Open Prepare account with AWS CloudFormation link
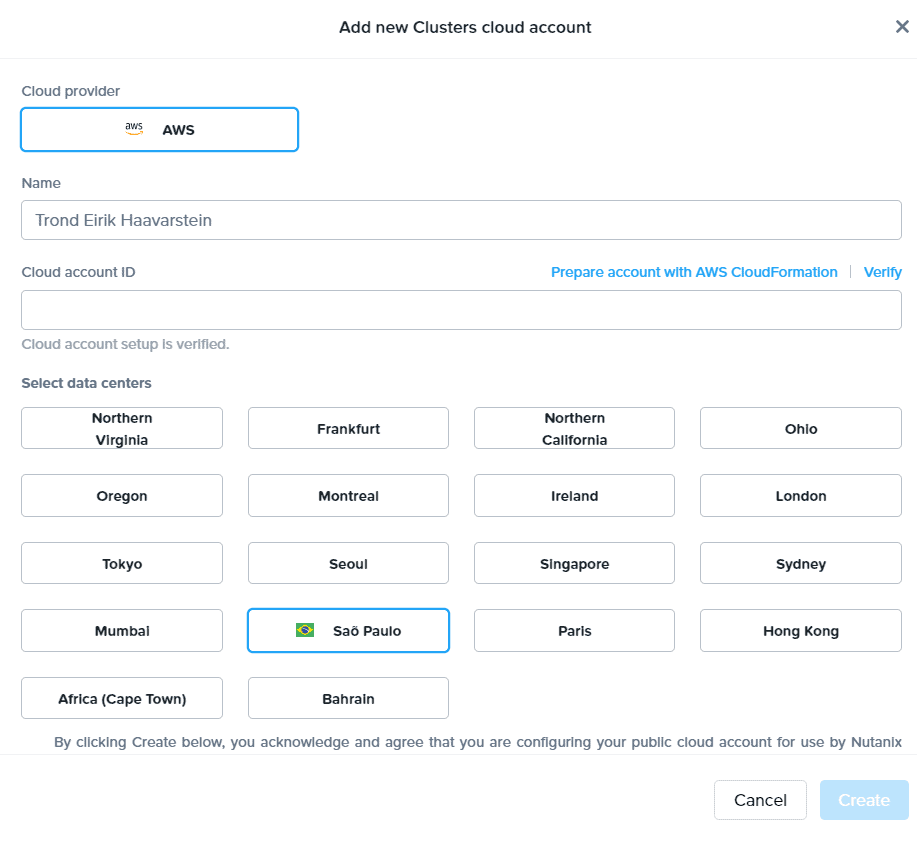This screenshot has height=845, width=917. [x=694, y=272]
